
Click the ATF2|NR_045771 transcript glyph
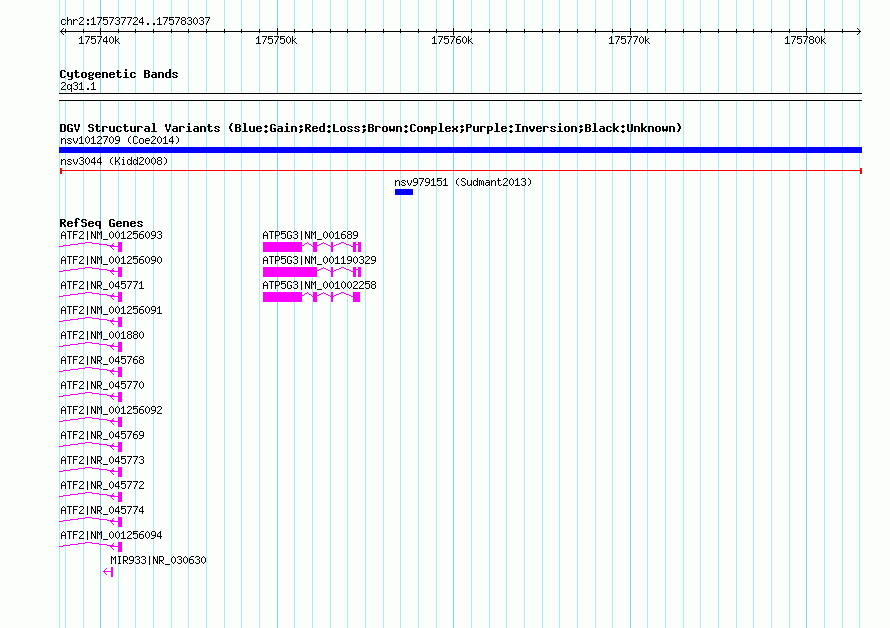coord(91,296)
